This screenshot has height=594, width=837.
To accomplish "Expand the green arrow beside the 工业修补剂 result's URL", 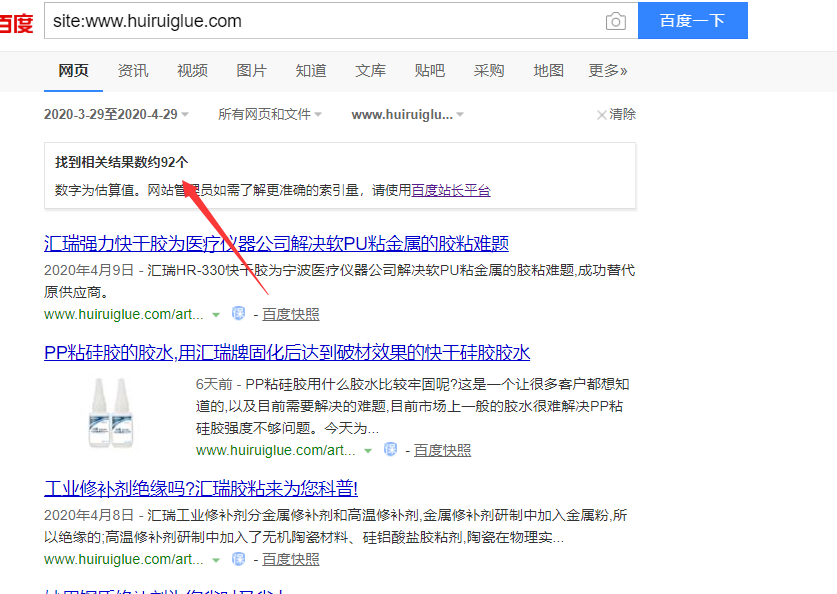I will (x=216, y=560).
